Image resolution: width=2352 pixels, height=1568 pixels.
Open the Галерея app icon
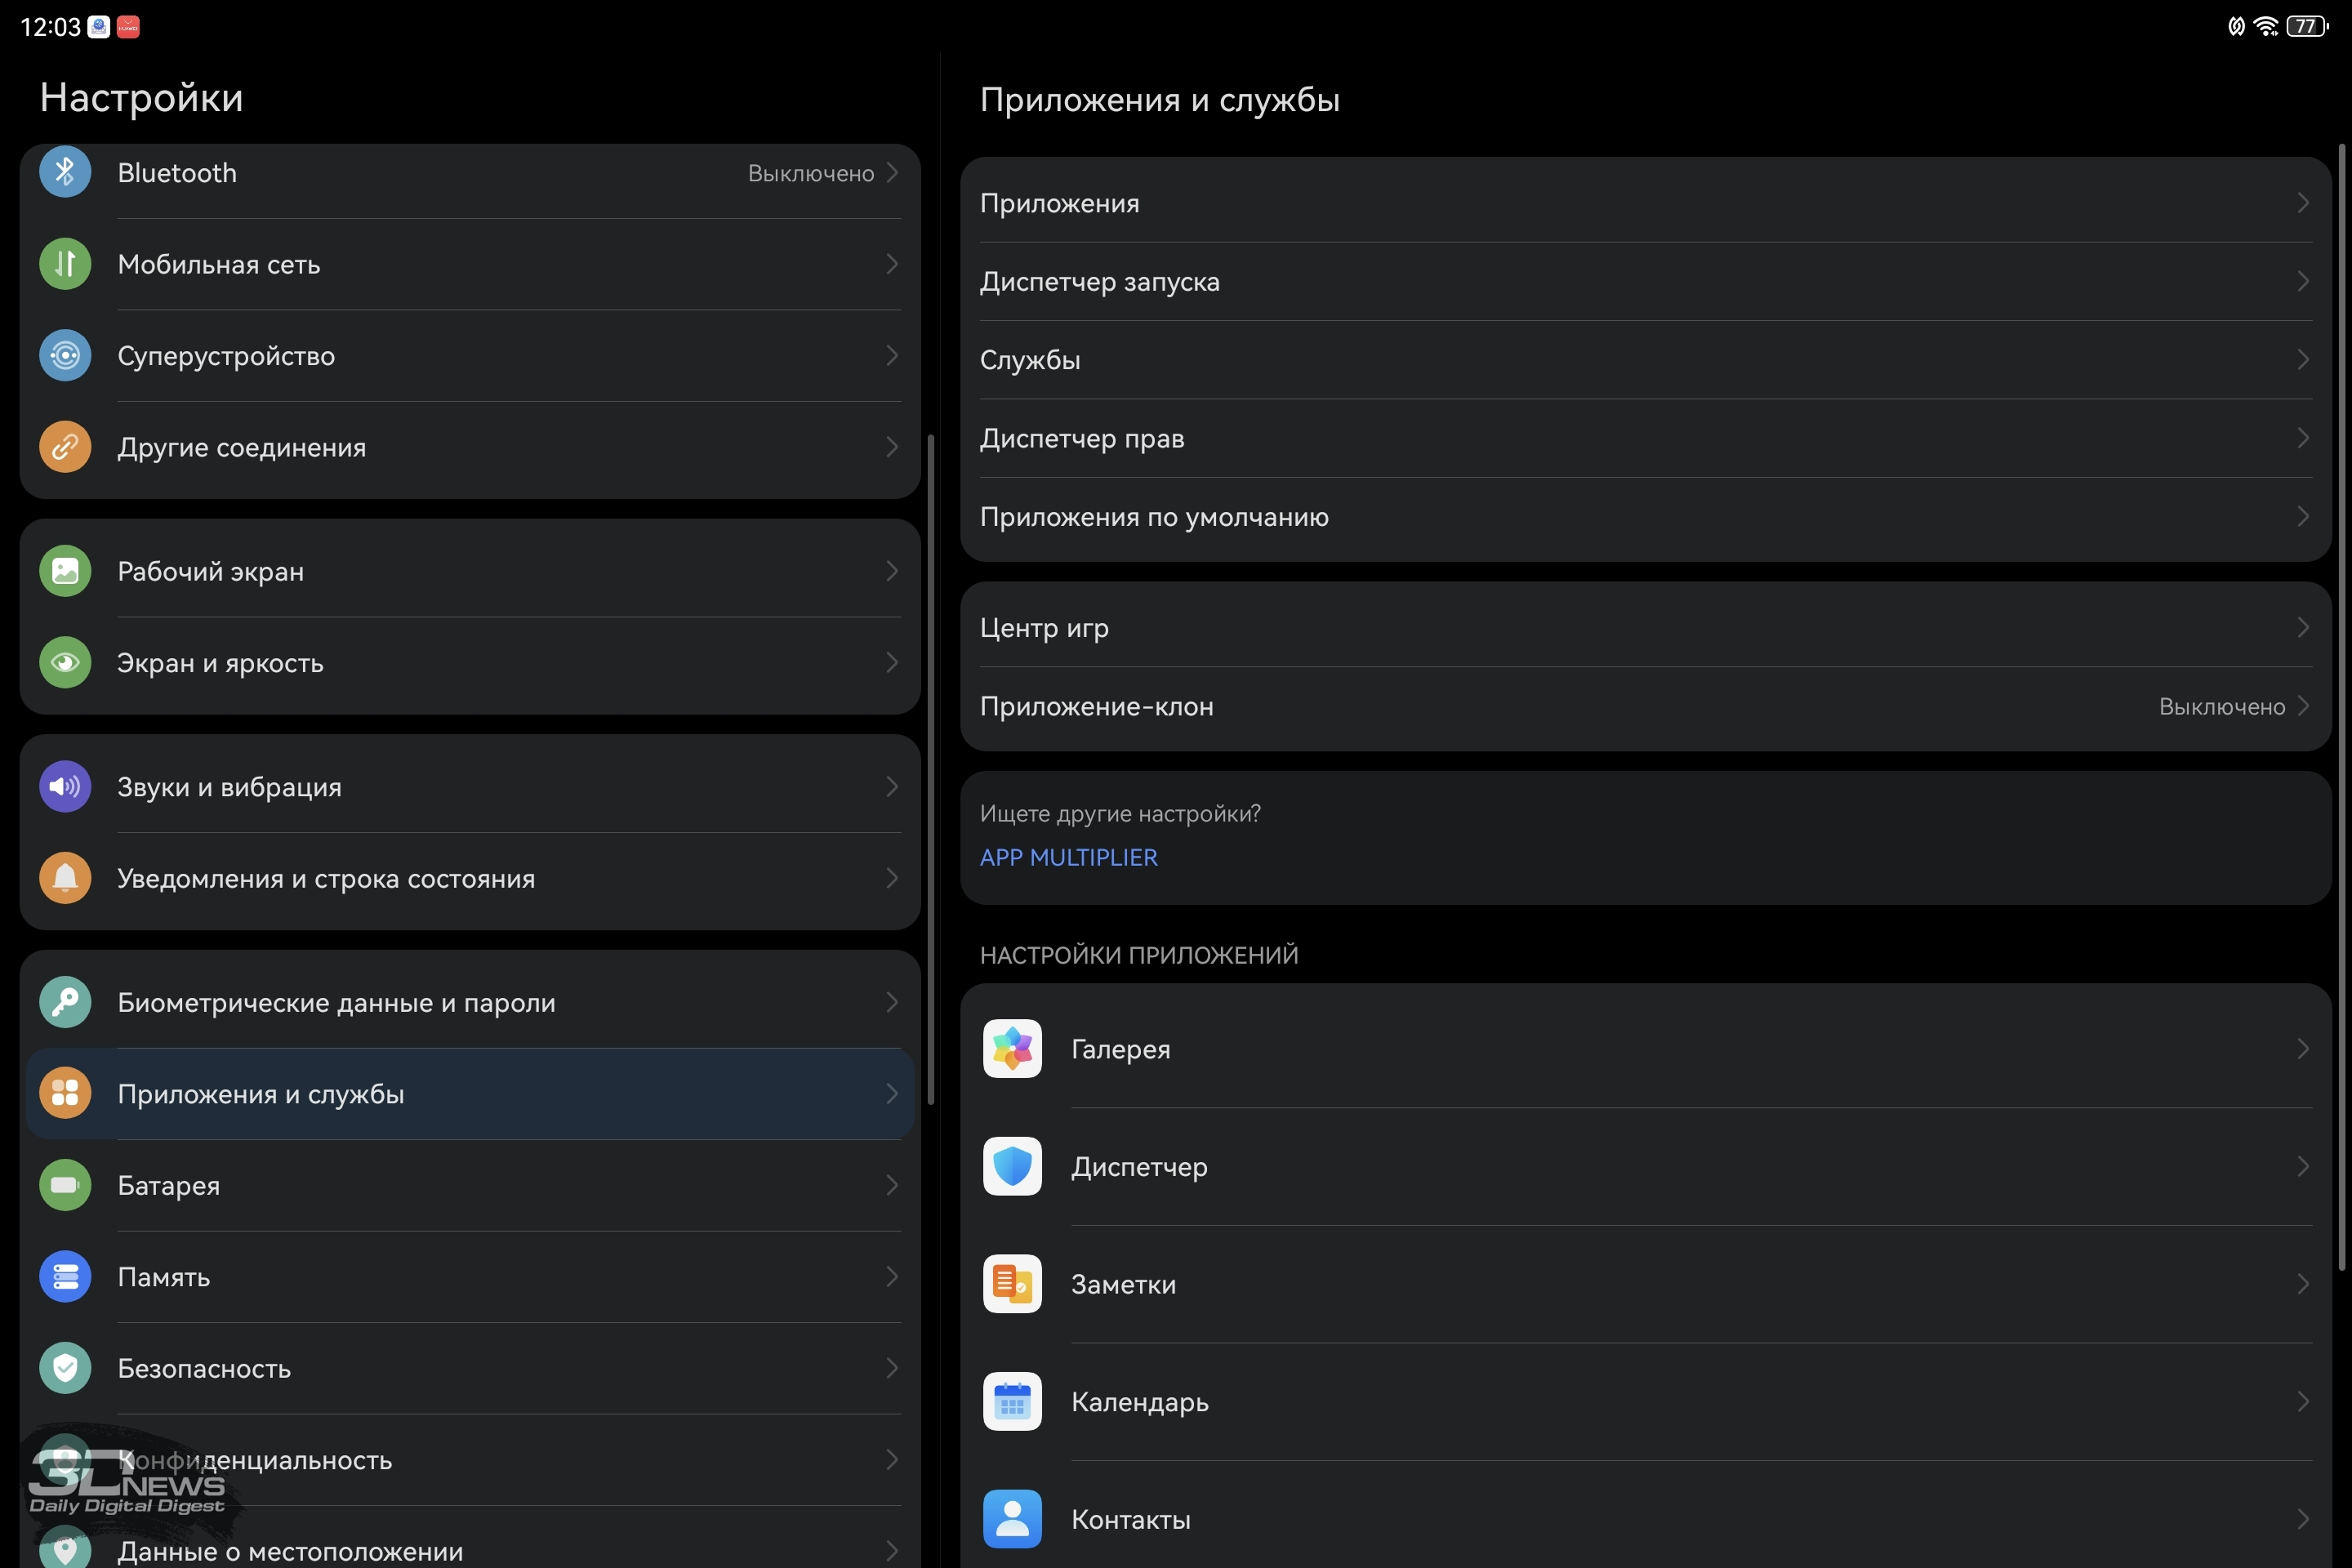[1012, 1048]
